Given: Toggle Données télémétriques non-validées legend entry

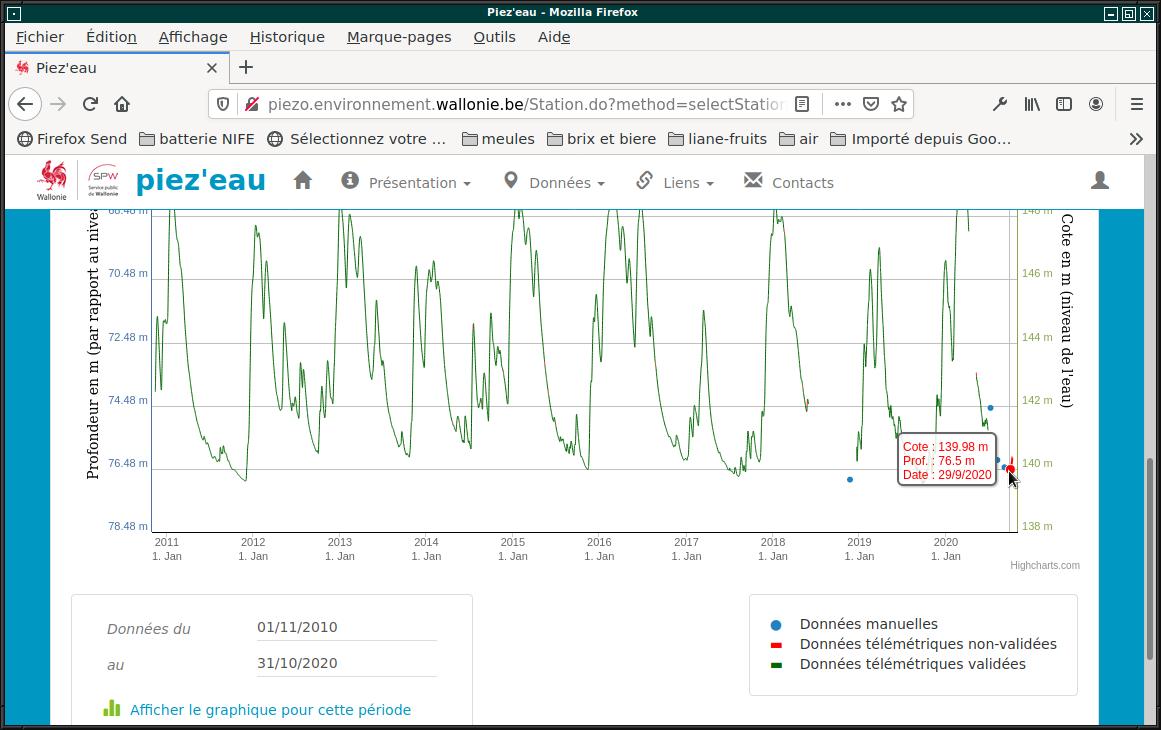Looking at the screenshot, I should [x=914, y=644].
